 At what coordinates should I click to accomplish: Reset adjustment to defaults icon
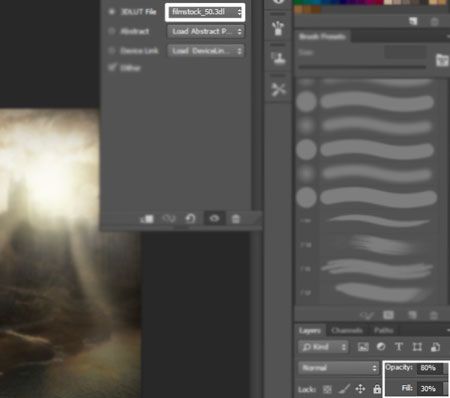[190, 219]
